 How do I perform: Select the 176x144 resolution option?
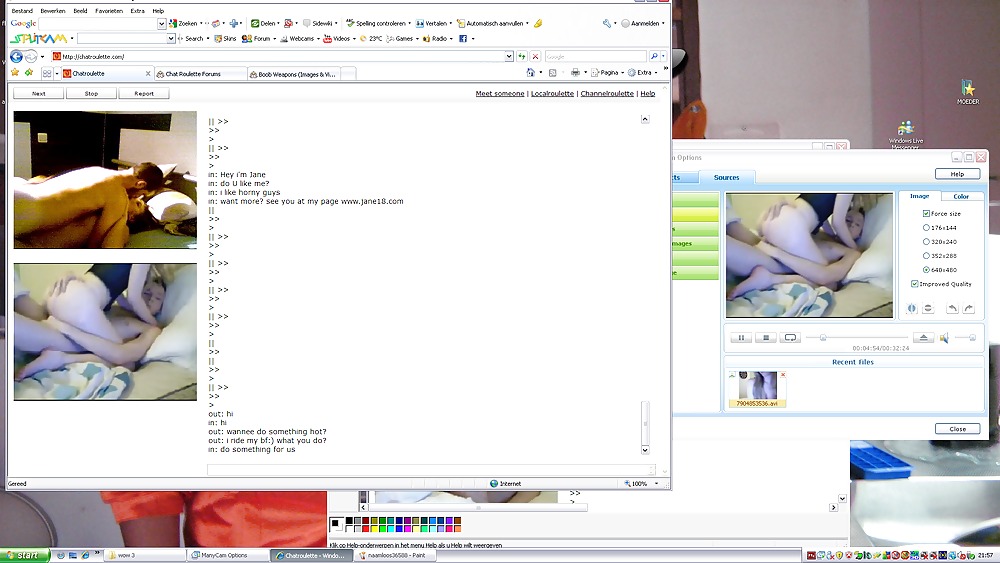point(926,228)
